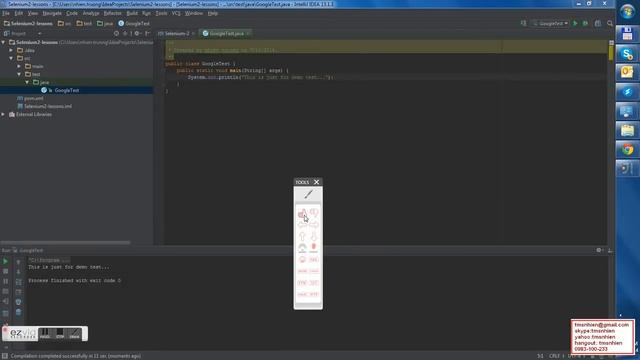Pick the up-arrow stamp in TOOLS palette

pyautogui.click(x=302, y=236)
